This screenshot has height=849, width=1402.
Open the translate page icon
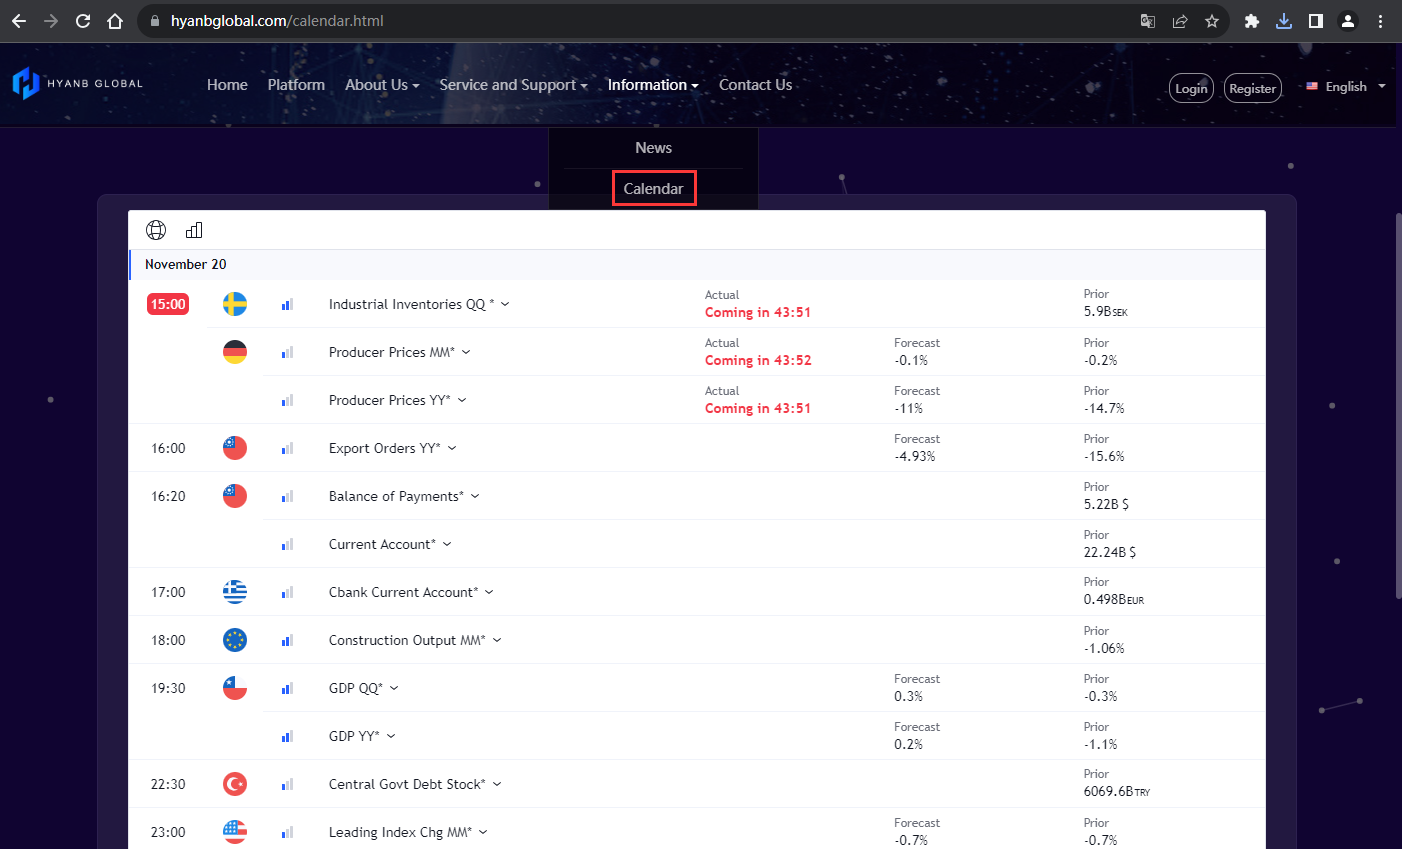click(1148, 21)
